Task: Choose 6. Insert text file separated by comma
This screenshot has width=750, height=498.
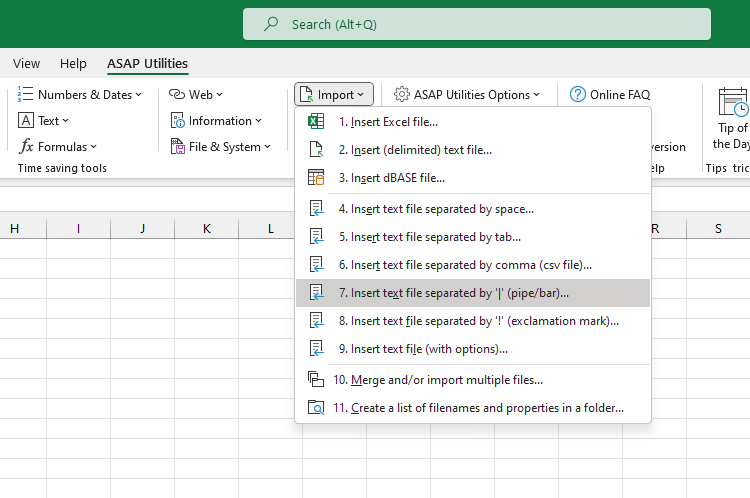Action: tap(473, 265)
